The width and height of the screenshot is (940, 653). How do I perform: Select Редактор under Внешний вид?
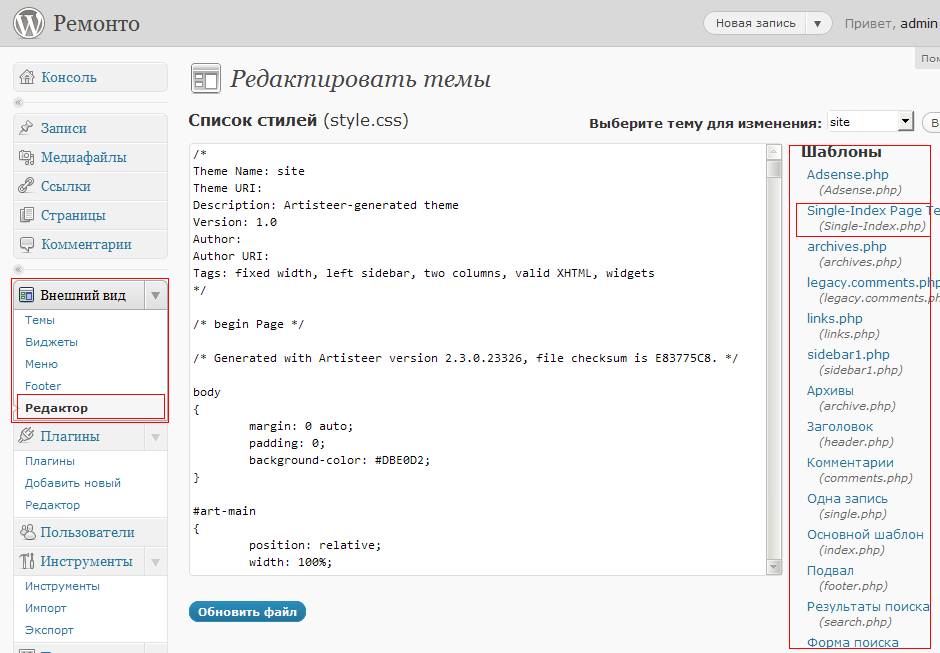pyautogui.click(x=56, y=408)
